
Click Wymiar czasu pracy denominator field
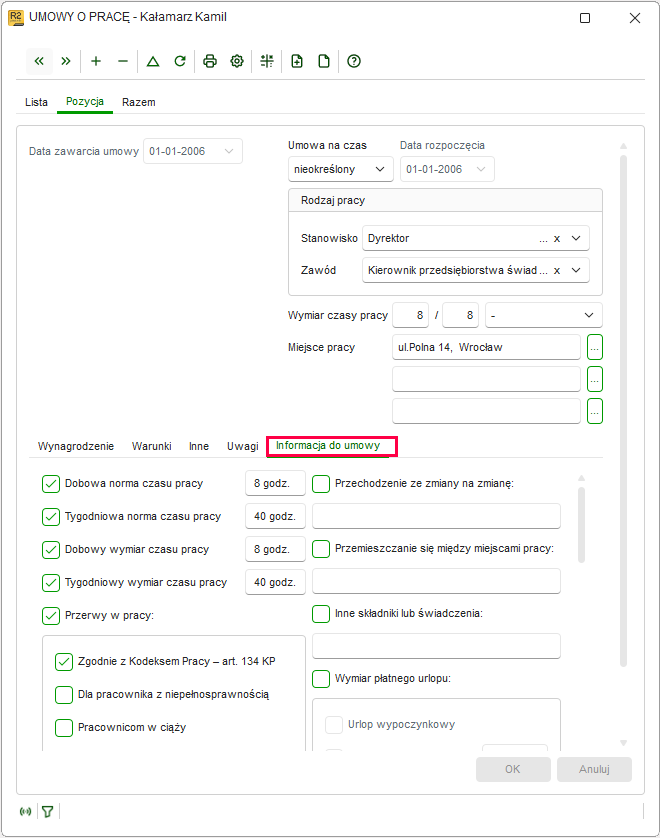tap(461, 315)
